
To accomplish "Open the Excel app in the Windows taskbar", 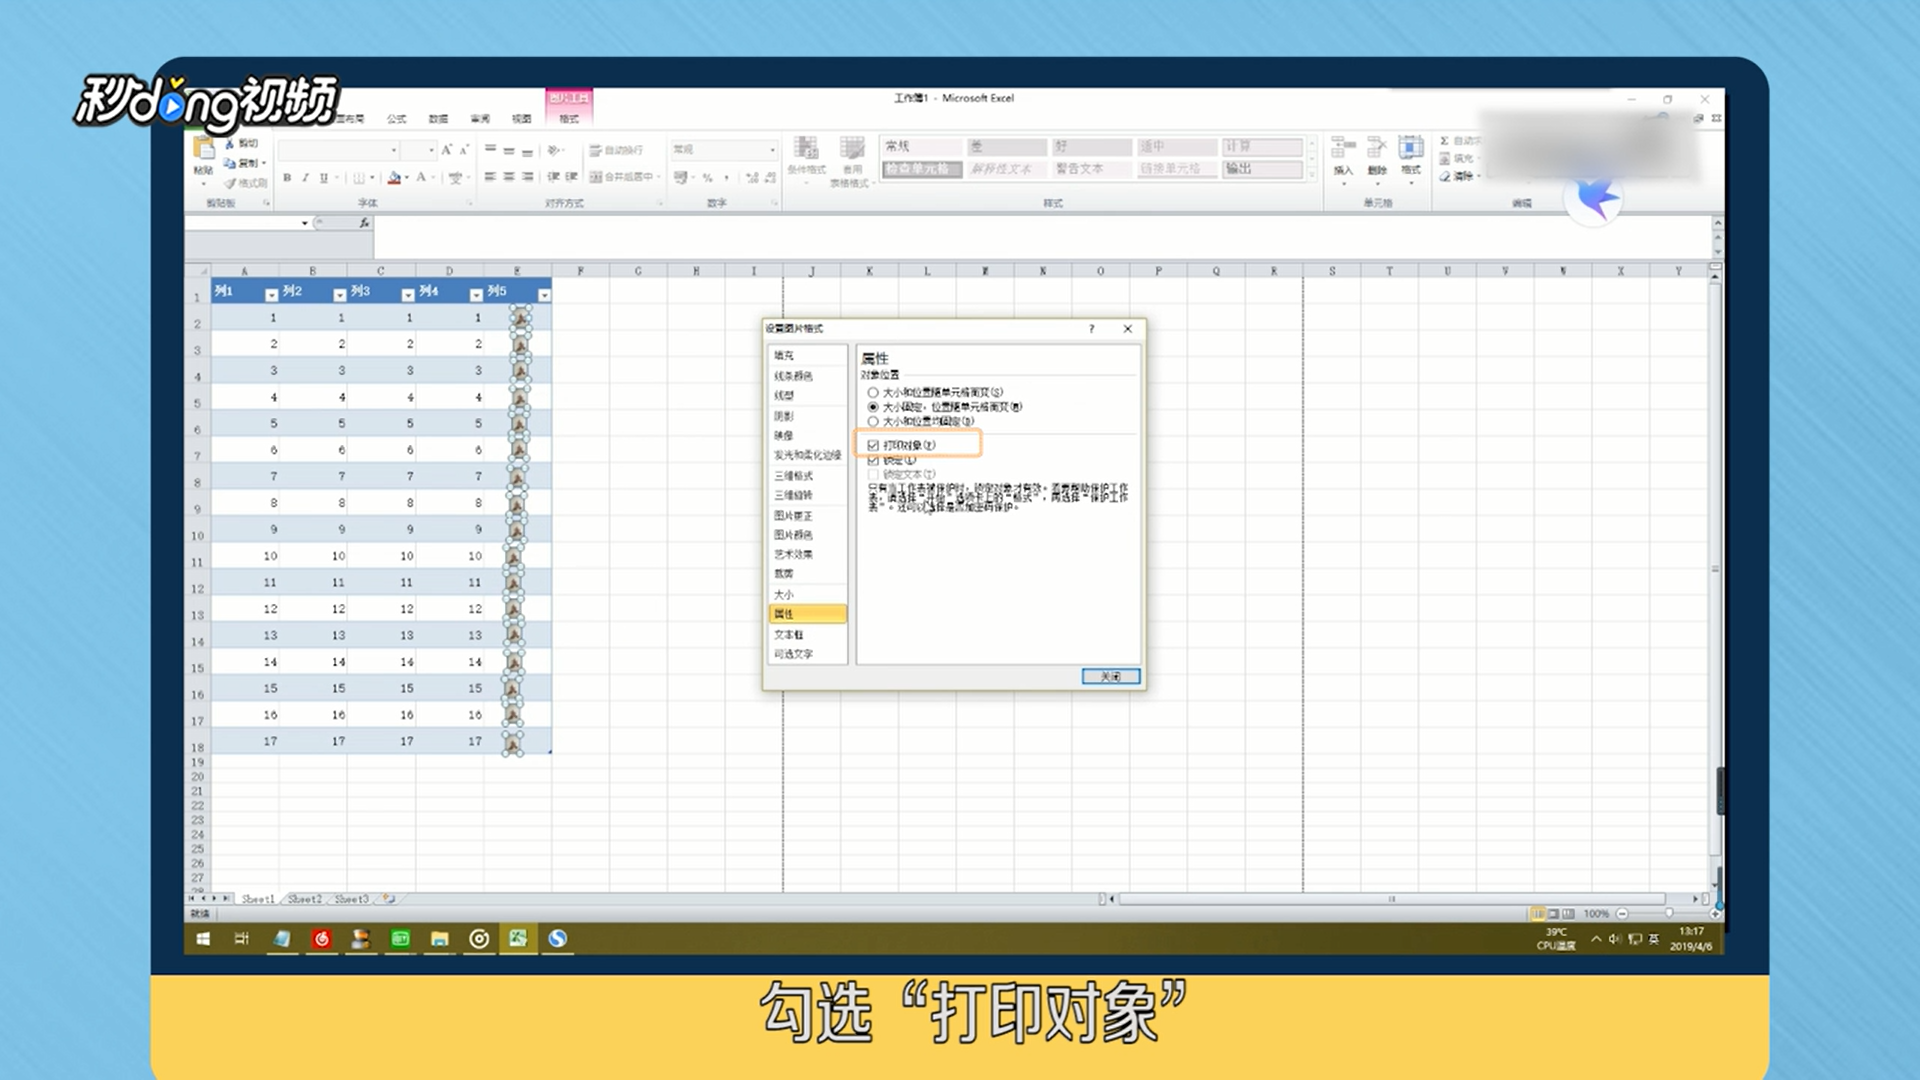I will (518, 938).
